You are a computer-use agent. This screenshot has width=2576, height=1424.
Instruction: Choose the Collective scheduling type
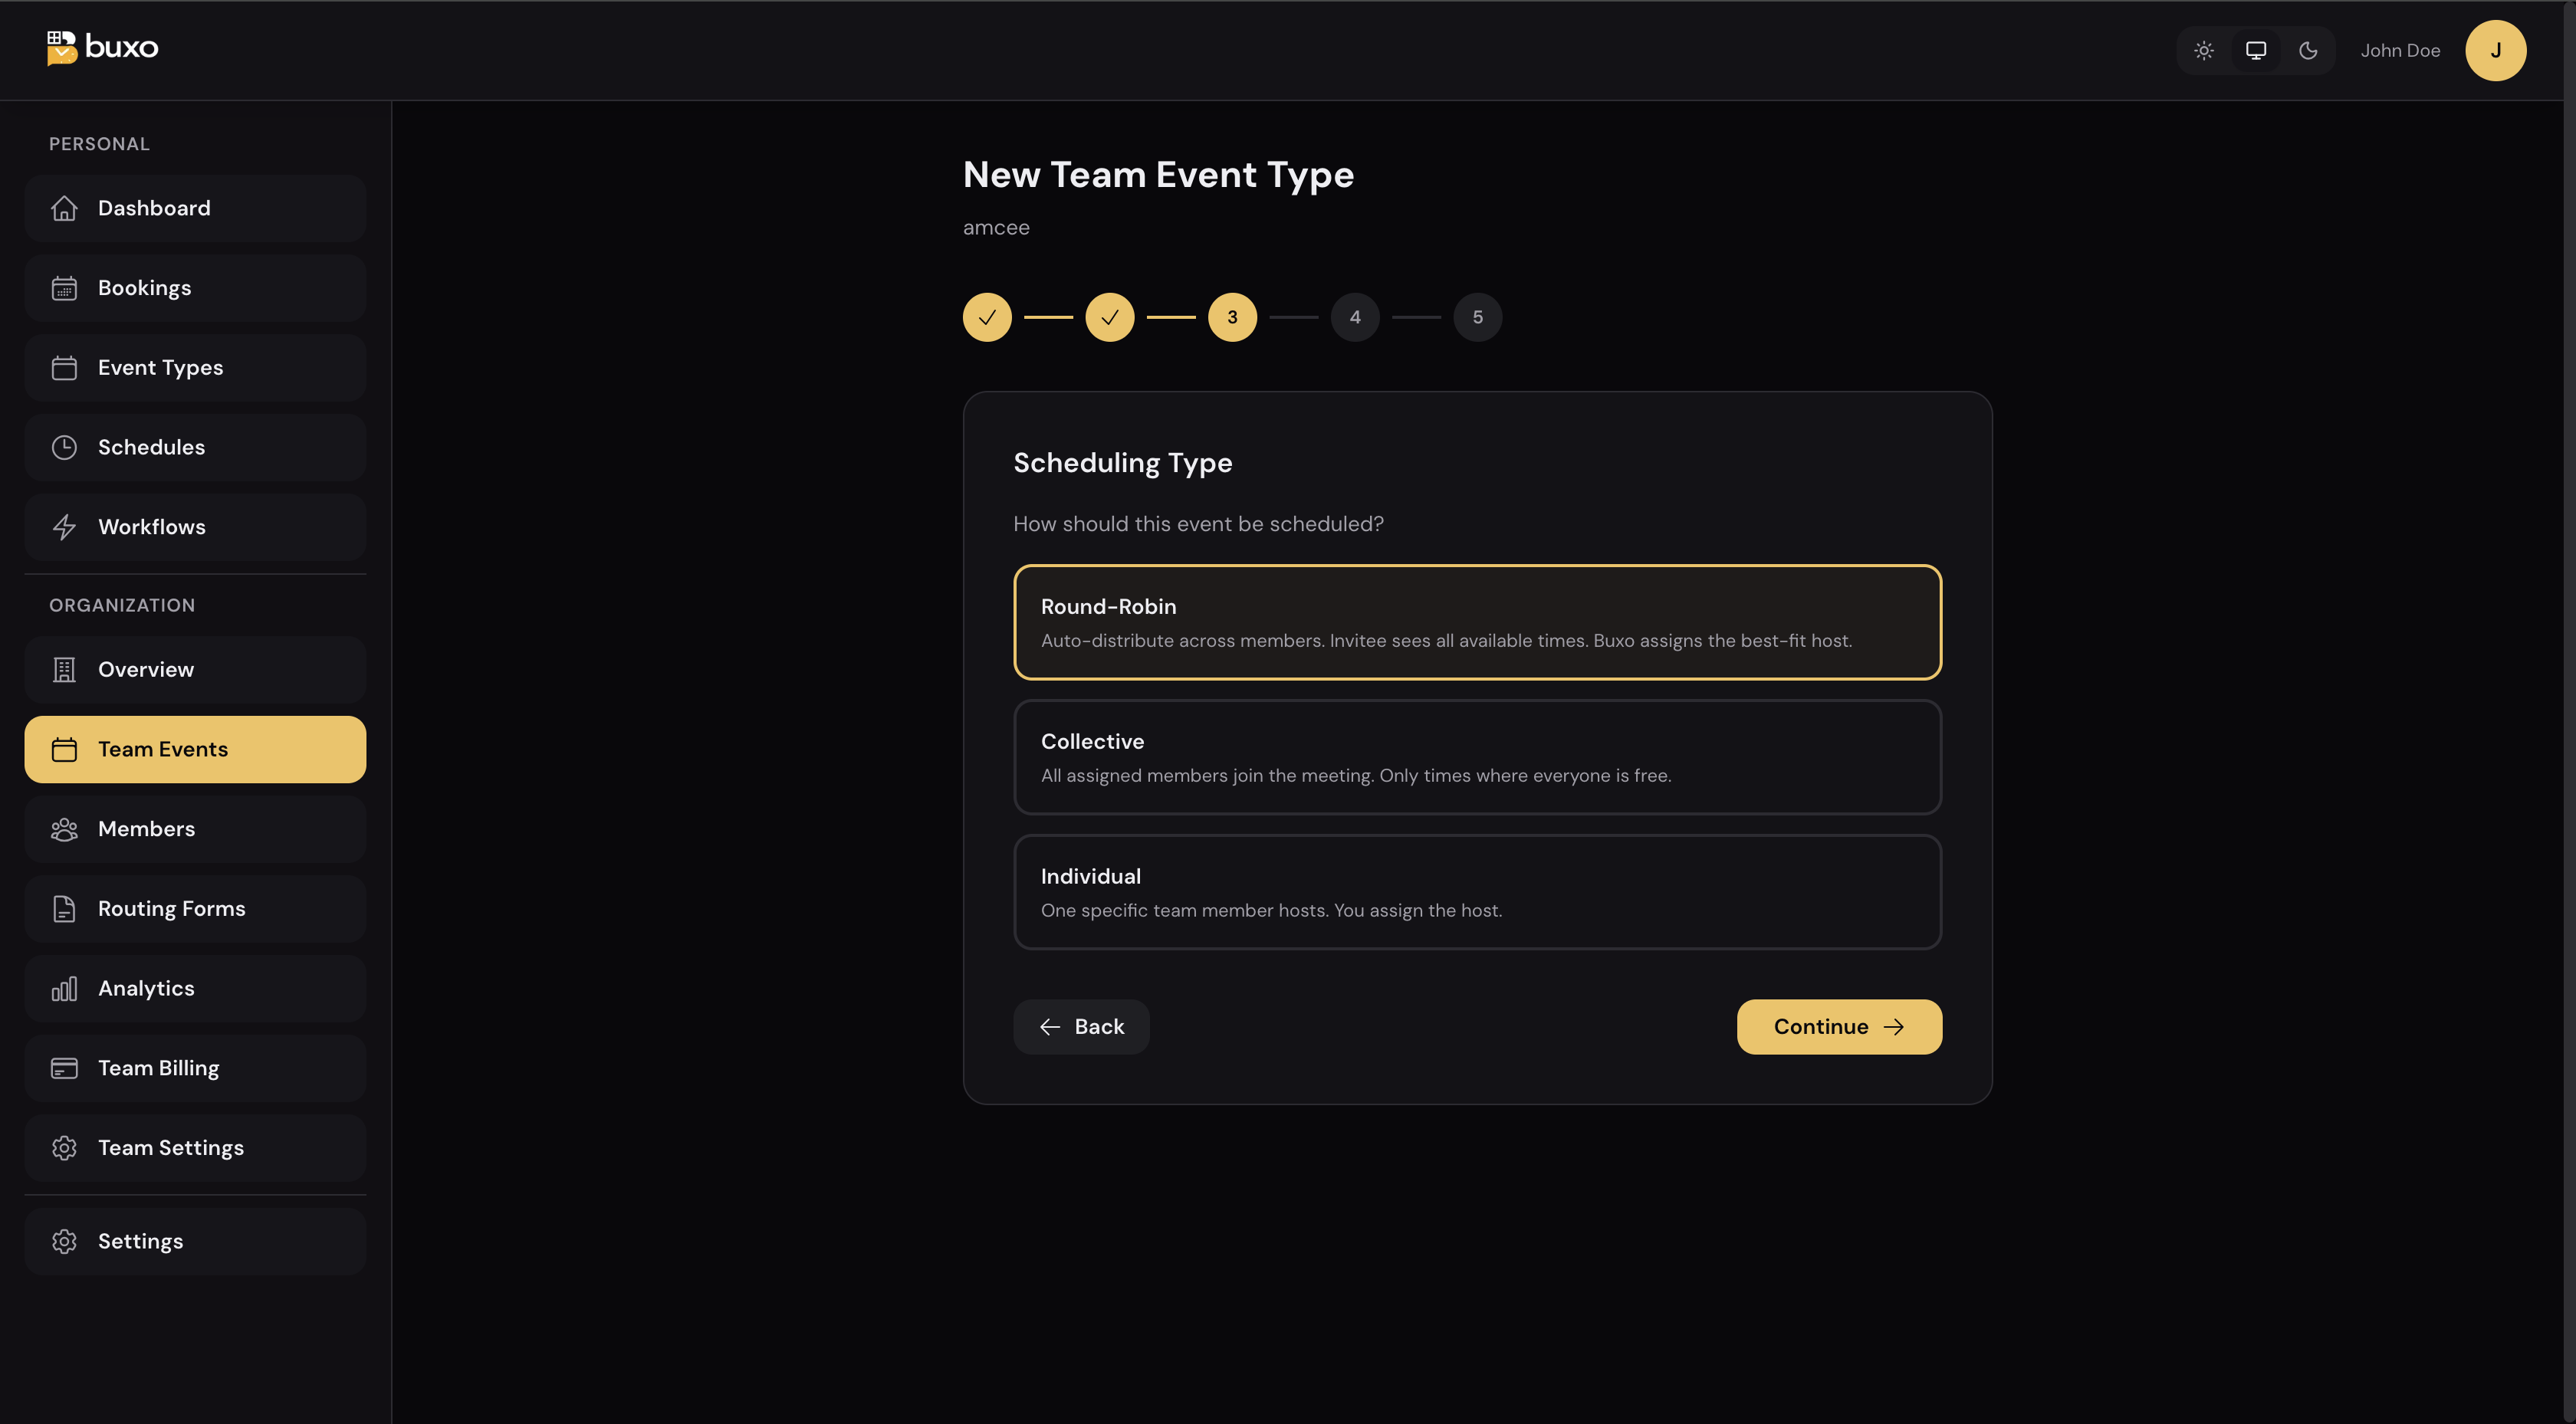click(1477, 757)
